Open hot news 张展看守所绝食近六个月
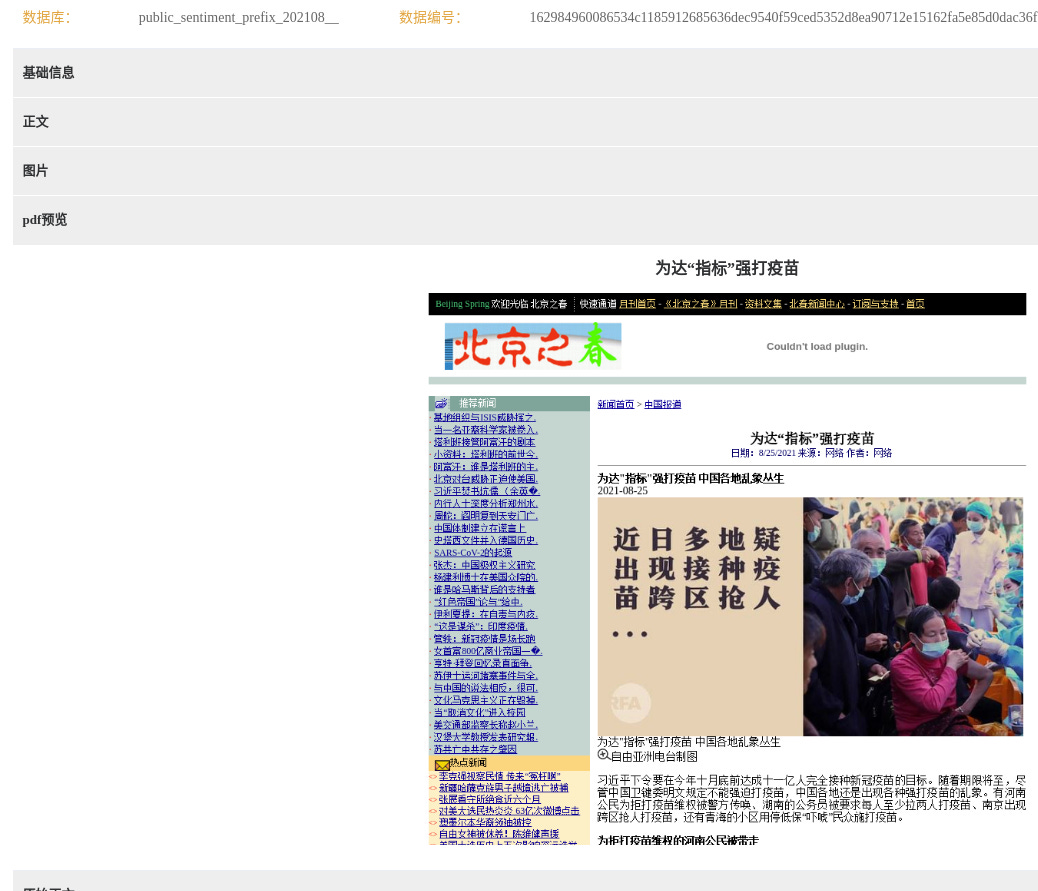 tap(489, 800)
